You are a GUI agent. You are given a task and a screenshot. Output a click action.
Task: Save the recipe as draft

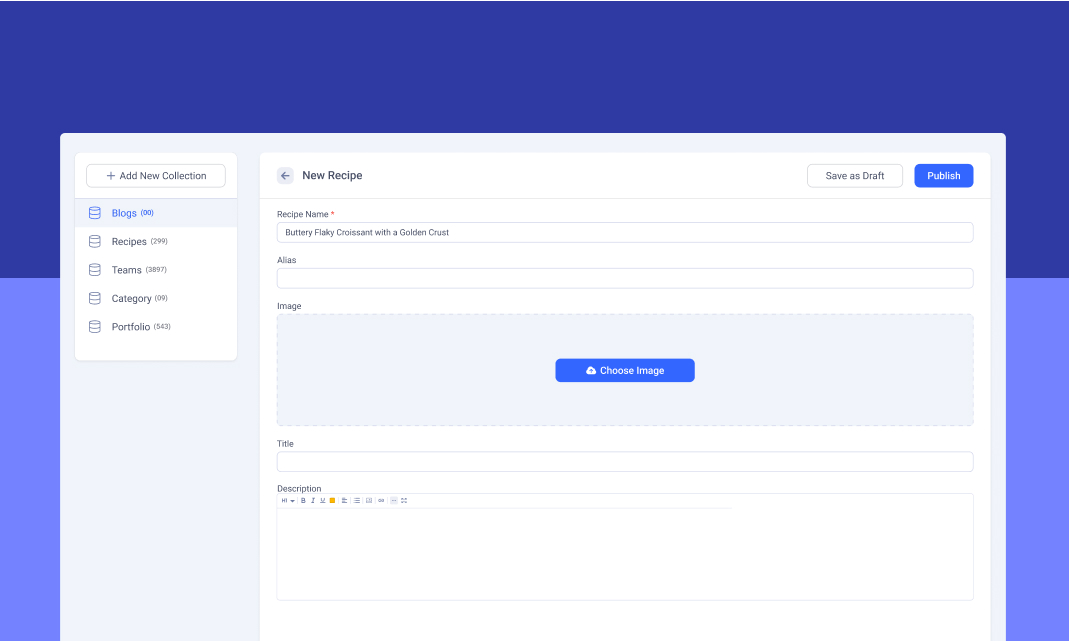[x=854, y=176]
